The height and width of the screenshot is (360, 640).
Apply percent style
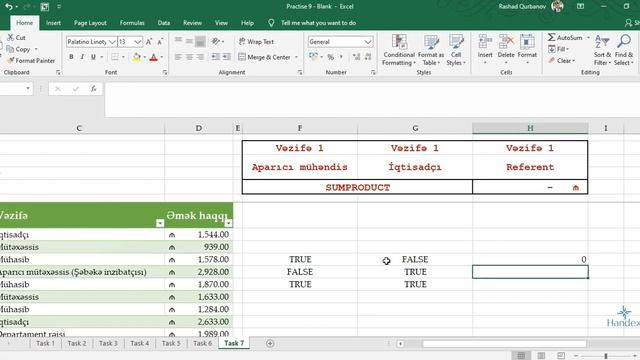coord(331,57)
